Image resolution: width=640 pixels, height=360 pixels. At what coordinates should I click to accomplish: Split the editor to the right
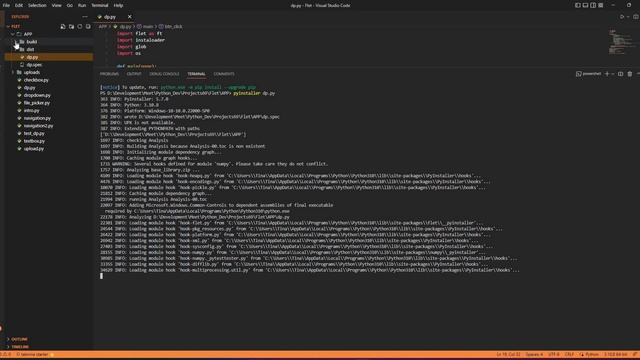click(x=636, y=17)
